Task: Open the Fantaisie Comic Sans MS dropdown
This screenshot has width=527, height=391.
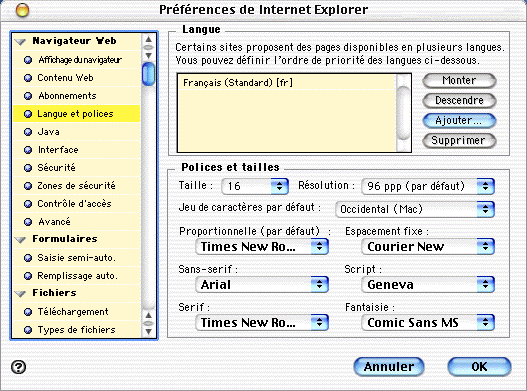Action: (428, 323)
